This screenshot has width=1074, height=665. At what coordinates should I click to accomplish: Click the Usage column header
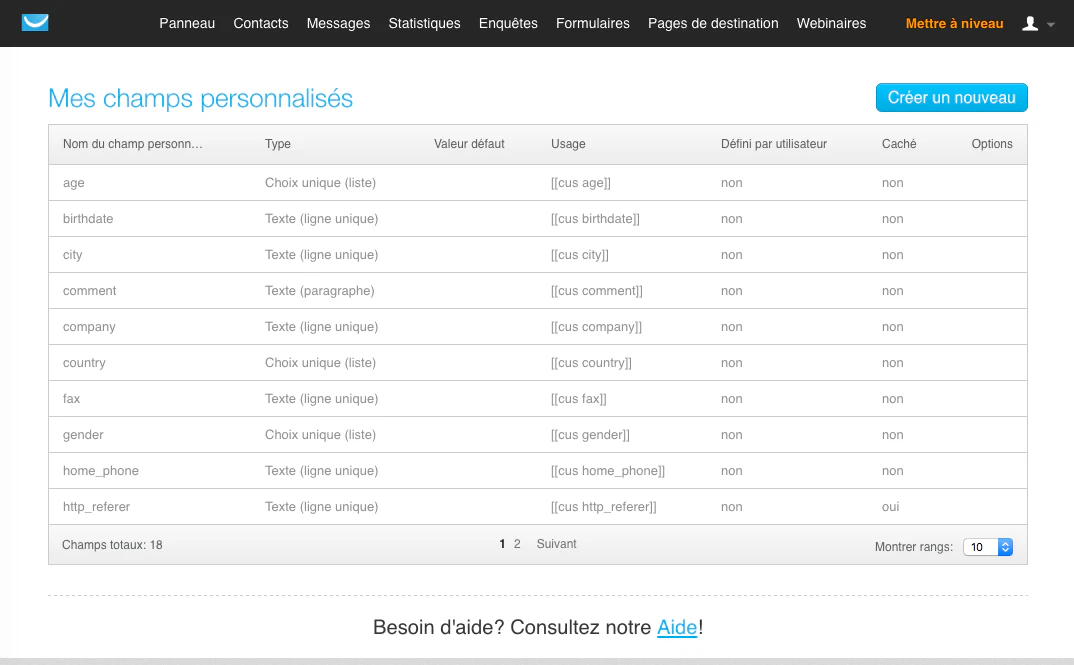click(x=568, y=144)
